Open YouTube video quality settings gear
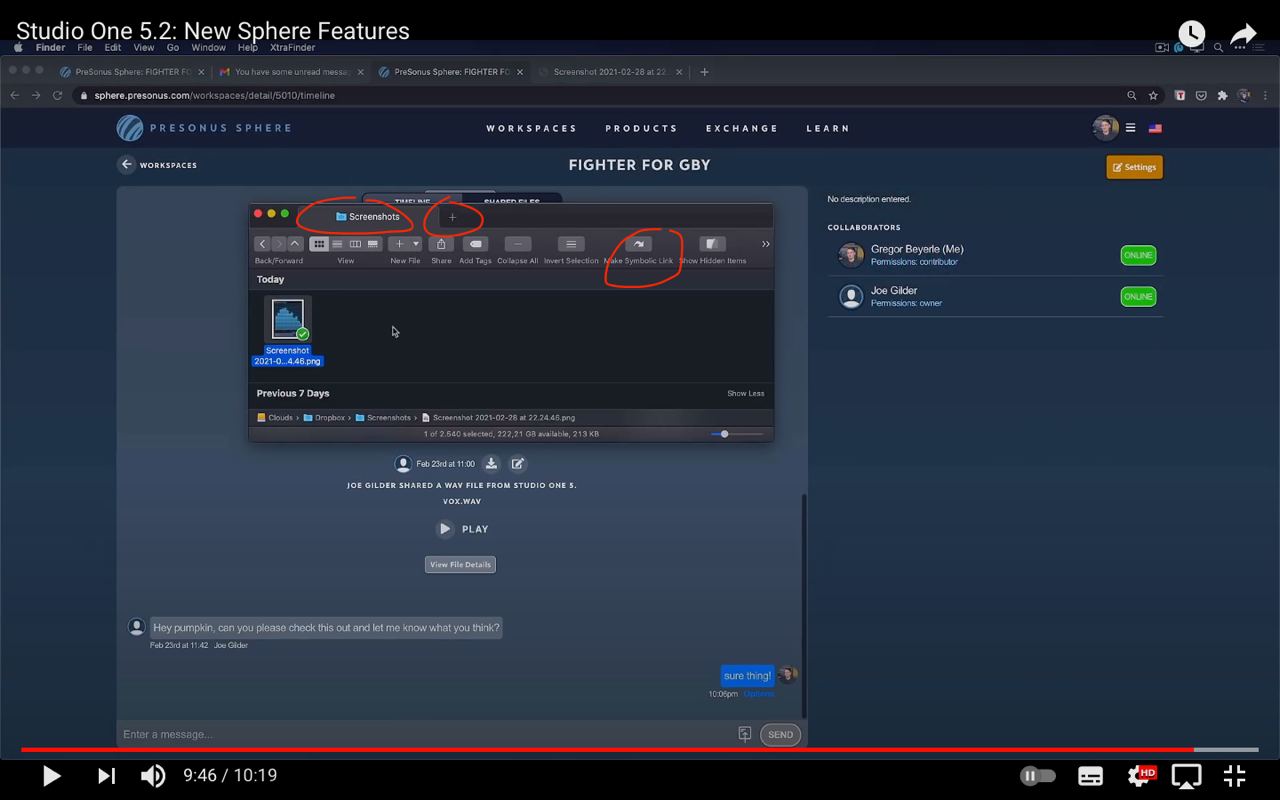 point(1140,775)
